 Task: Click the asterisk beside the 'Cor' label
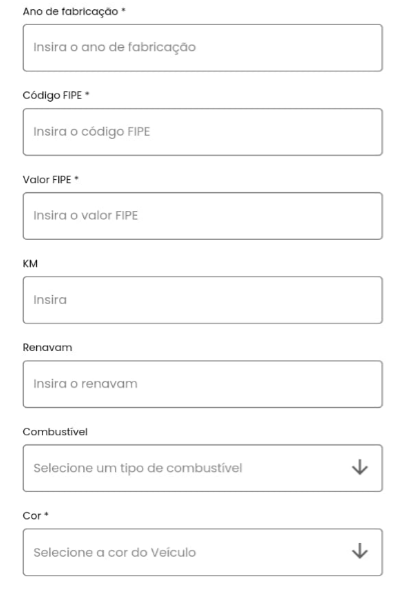46,514
